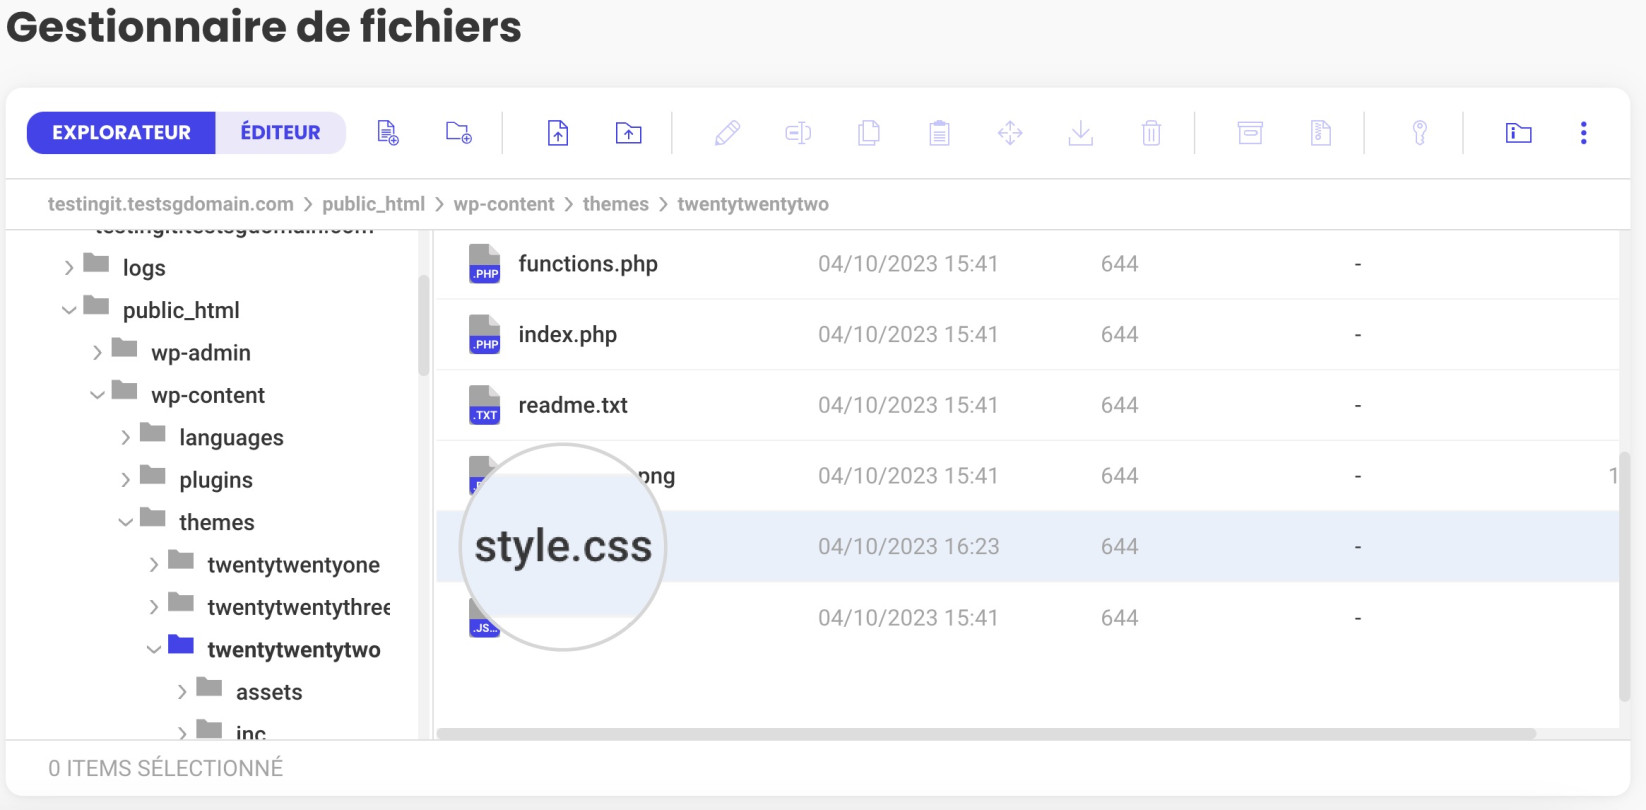Viewport: 1646px width, 810px height.
Task: Go to themes in the breadcrumb
Action: [616, 204]
